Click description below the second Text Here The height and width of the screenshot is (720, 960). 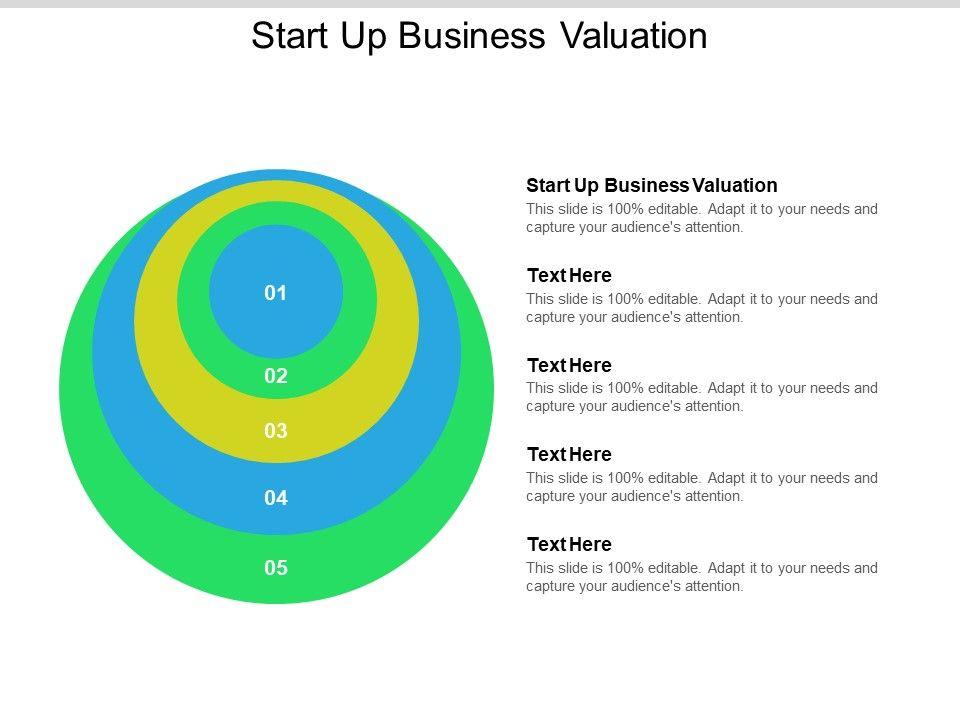pyautogui.click(x=701, y=397)
